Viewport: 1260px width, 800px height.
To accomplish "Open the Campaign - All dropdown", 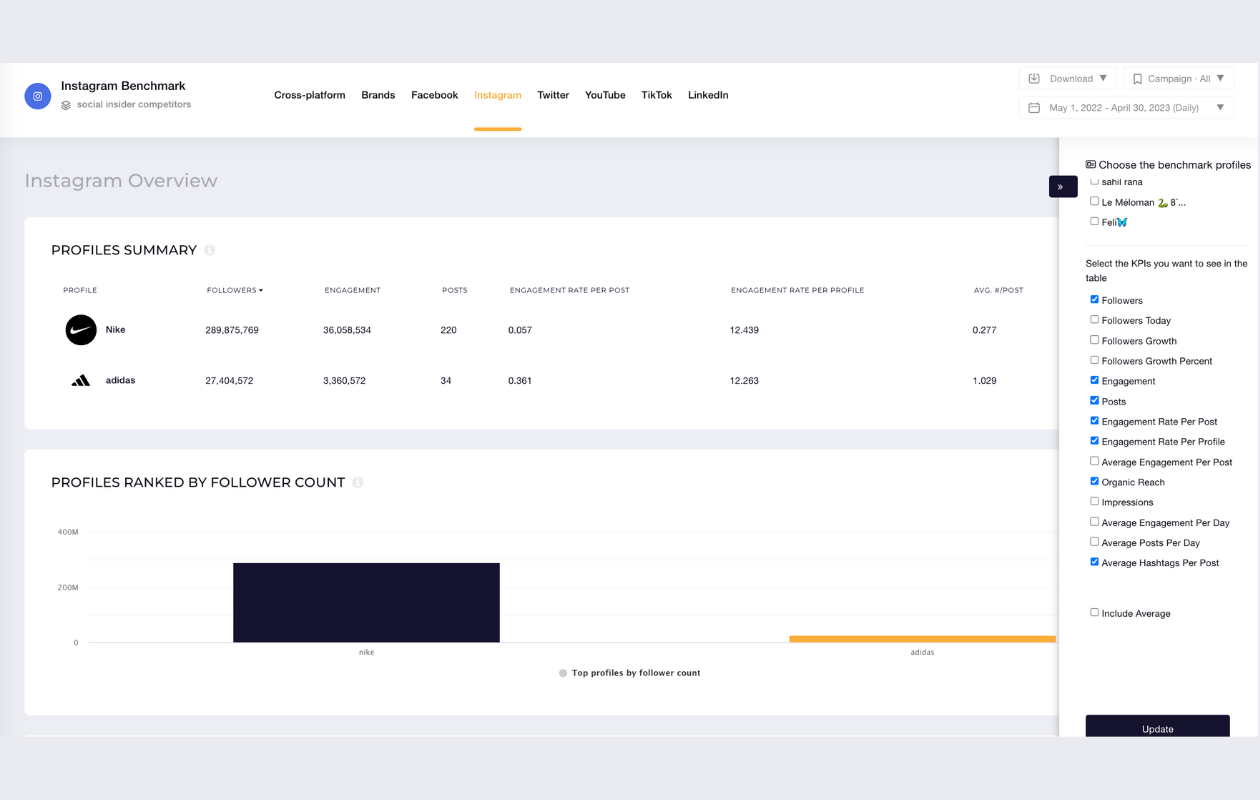I will click(x=1179, y=78).
